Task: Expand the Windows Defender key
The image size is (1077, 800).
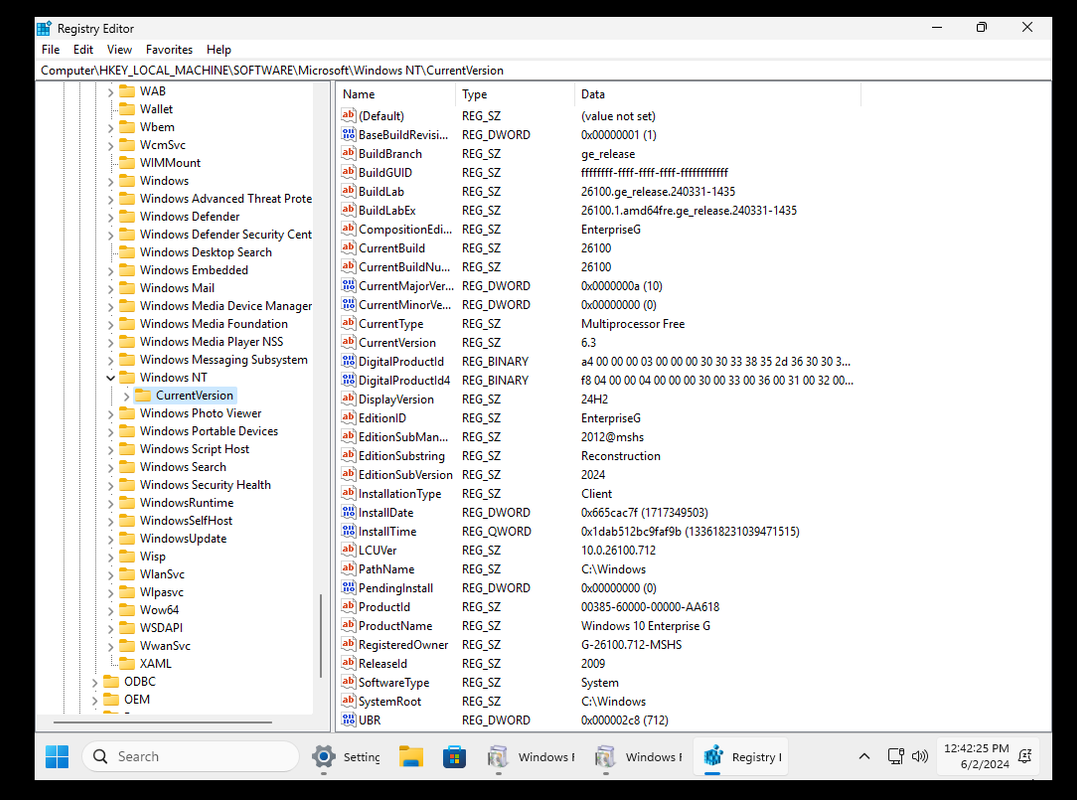Action: [111, 217]
